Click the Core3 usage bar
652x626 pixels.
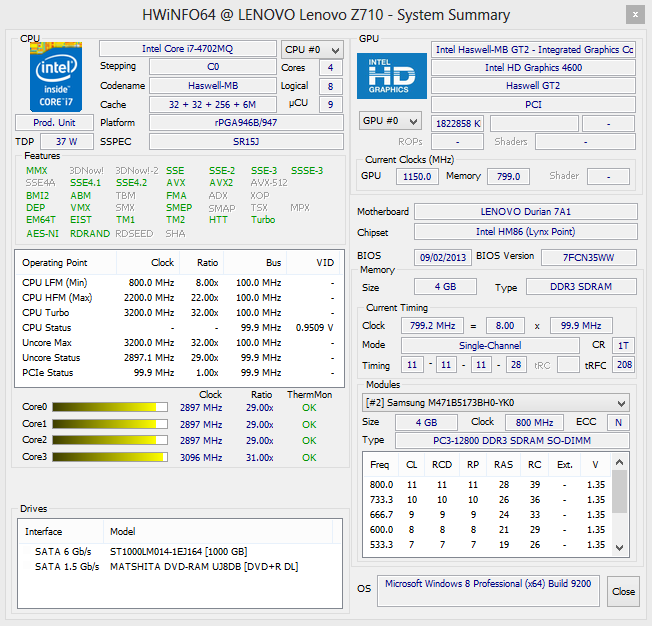click(110, 457)
